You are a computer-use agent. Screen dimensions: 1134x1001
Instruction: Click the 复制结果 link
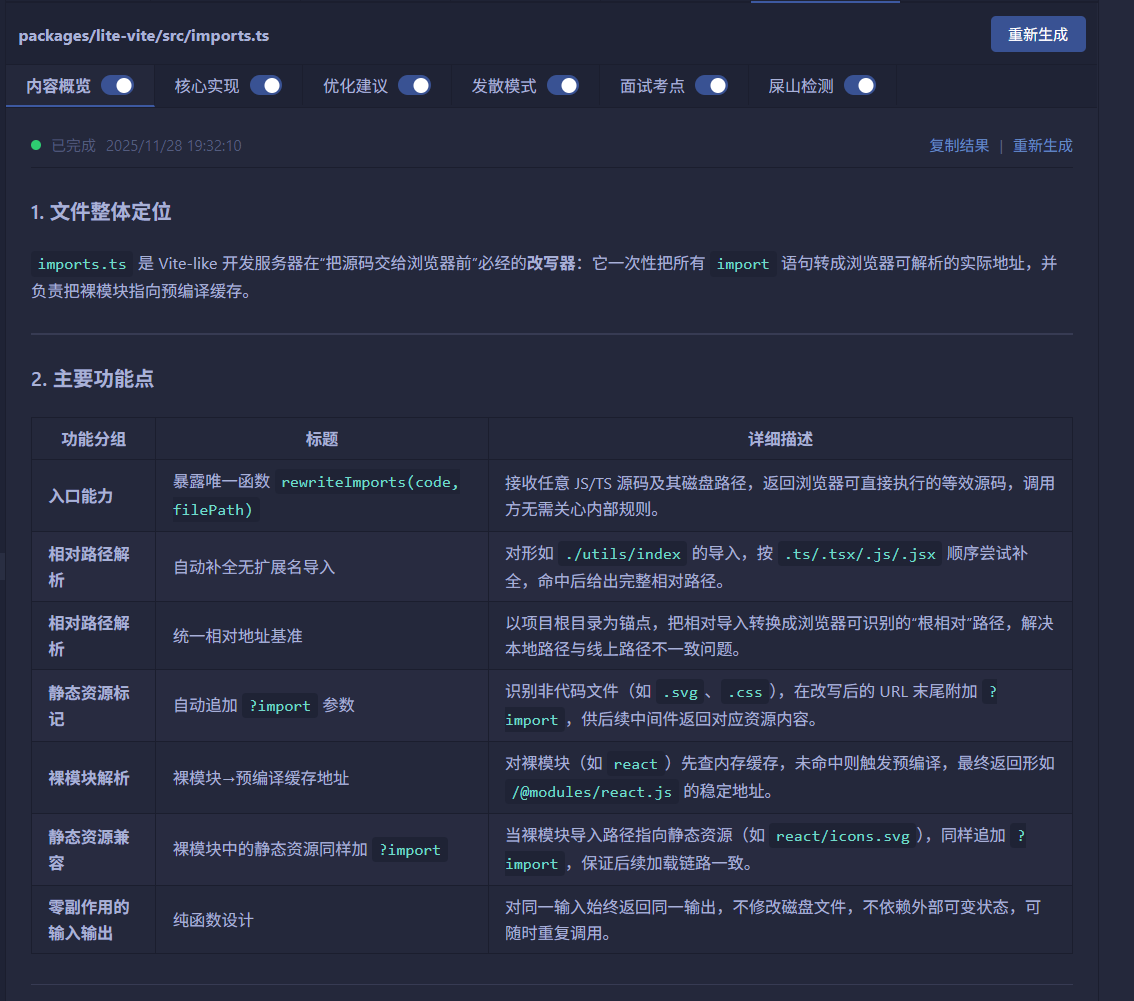(958, 145)
